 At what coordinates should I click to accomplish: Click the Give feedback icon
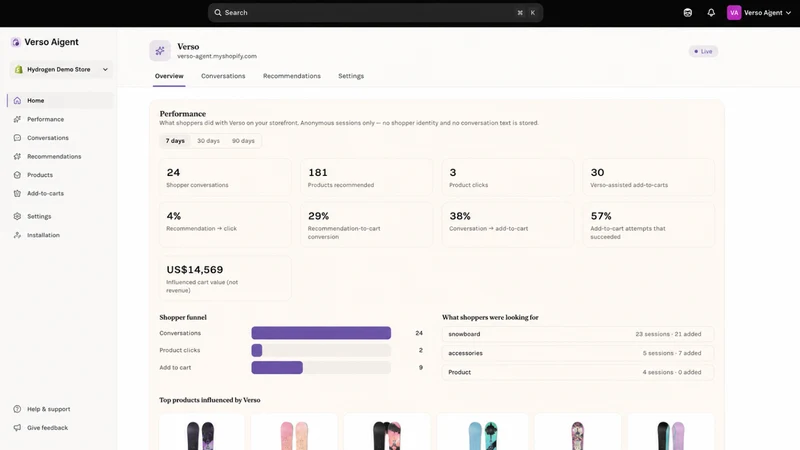pyautogui.click(x=17, y=428)
